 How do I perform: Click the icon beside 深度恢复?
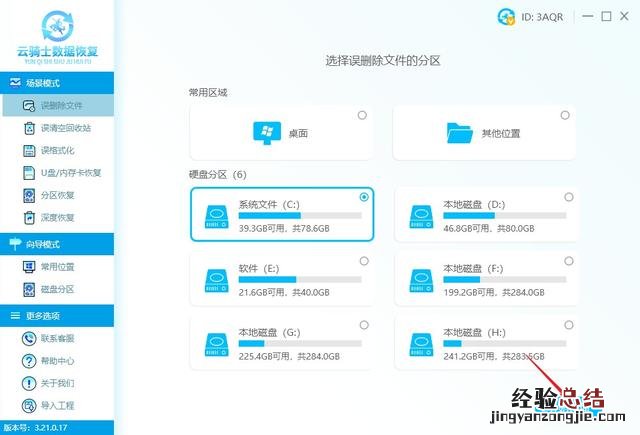[29, 218]
